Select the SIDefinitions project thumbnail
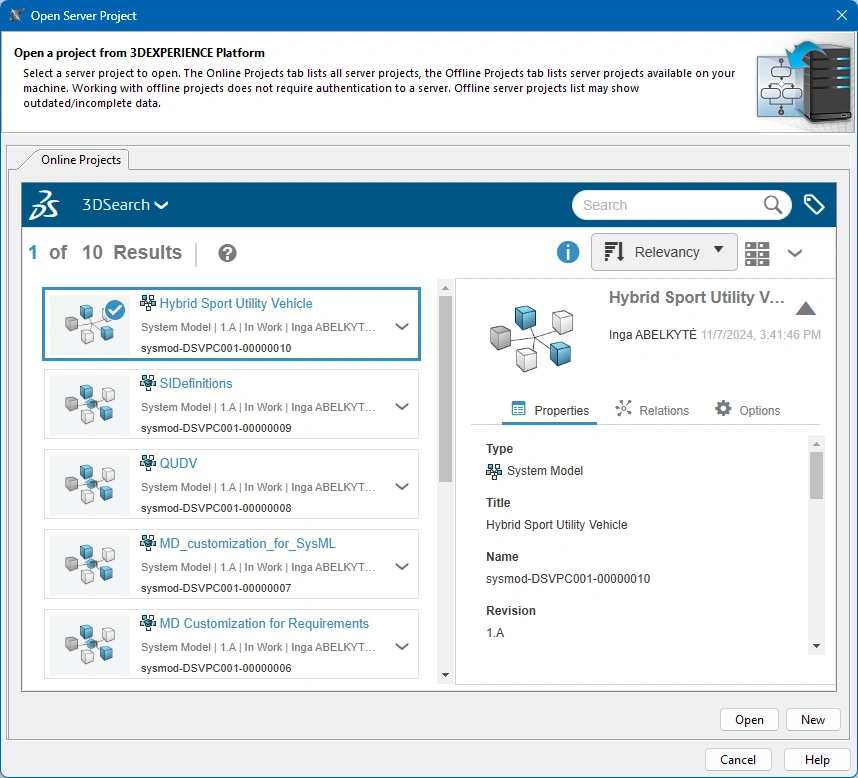The width and height of the screenshot is (858, 778). (x=90, y=404)
